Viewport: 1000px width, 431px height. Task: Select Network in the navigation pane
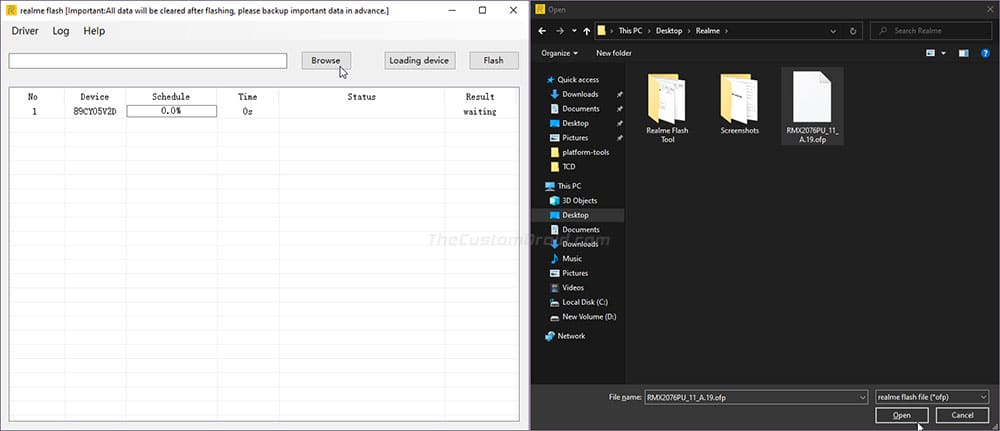(571, 336)
